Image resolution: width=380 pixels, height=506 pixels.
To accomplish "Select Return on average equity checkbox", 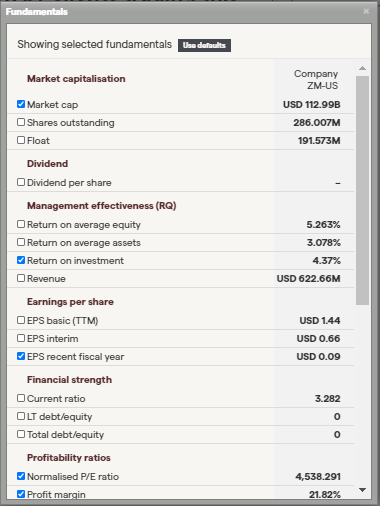I will (x=21, y=224).
